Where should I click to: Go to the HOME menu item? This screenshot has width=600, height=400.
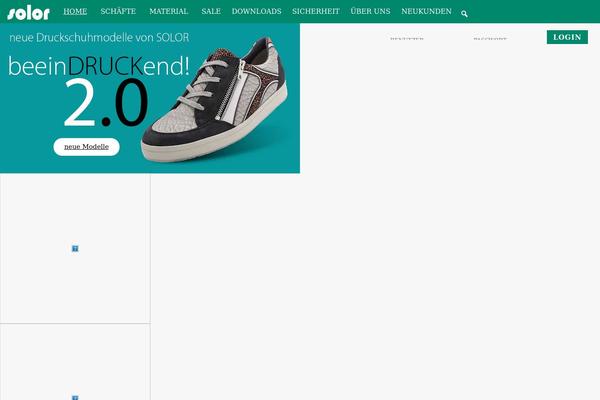coord(75,11)
